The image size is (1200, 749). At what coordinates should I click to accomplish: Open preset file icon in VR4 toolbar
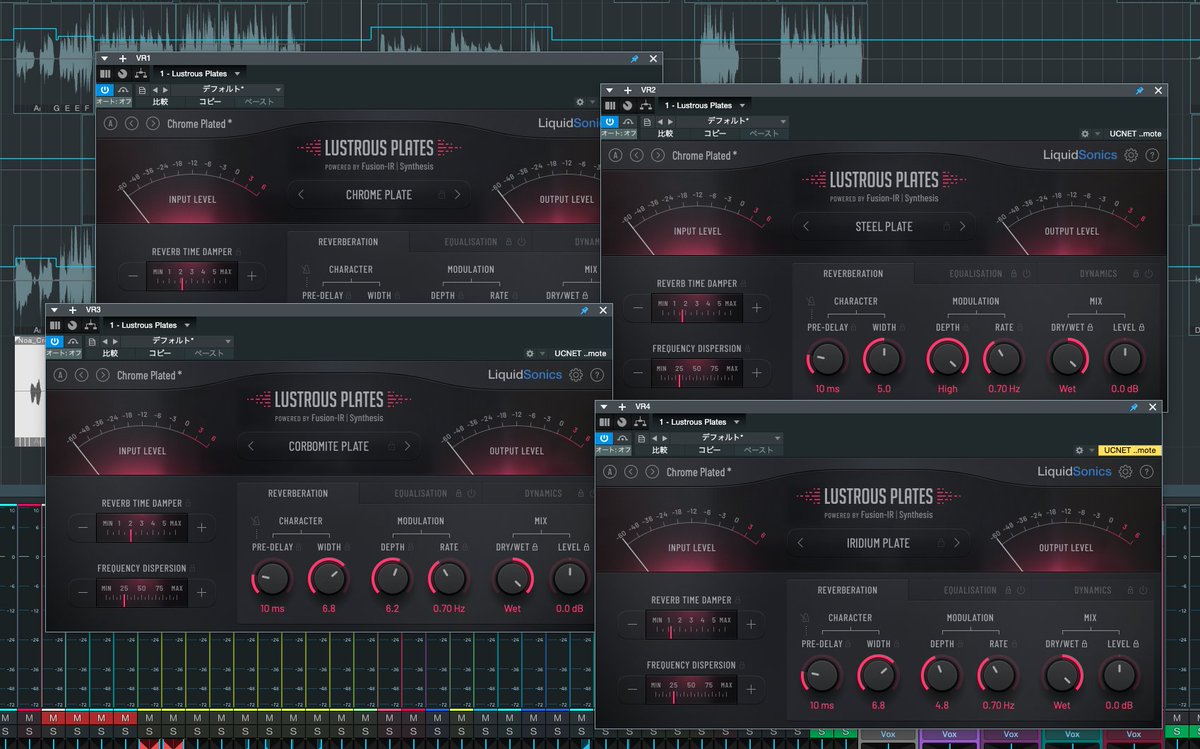pyautogui.click(x=642, y=437)
